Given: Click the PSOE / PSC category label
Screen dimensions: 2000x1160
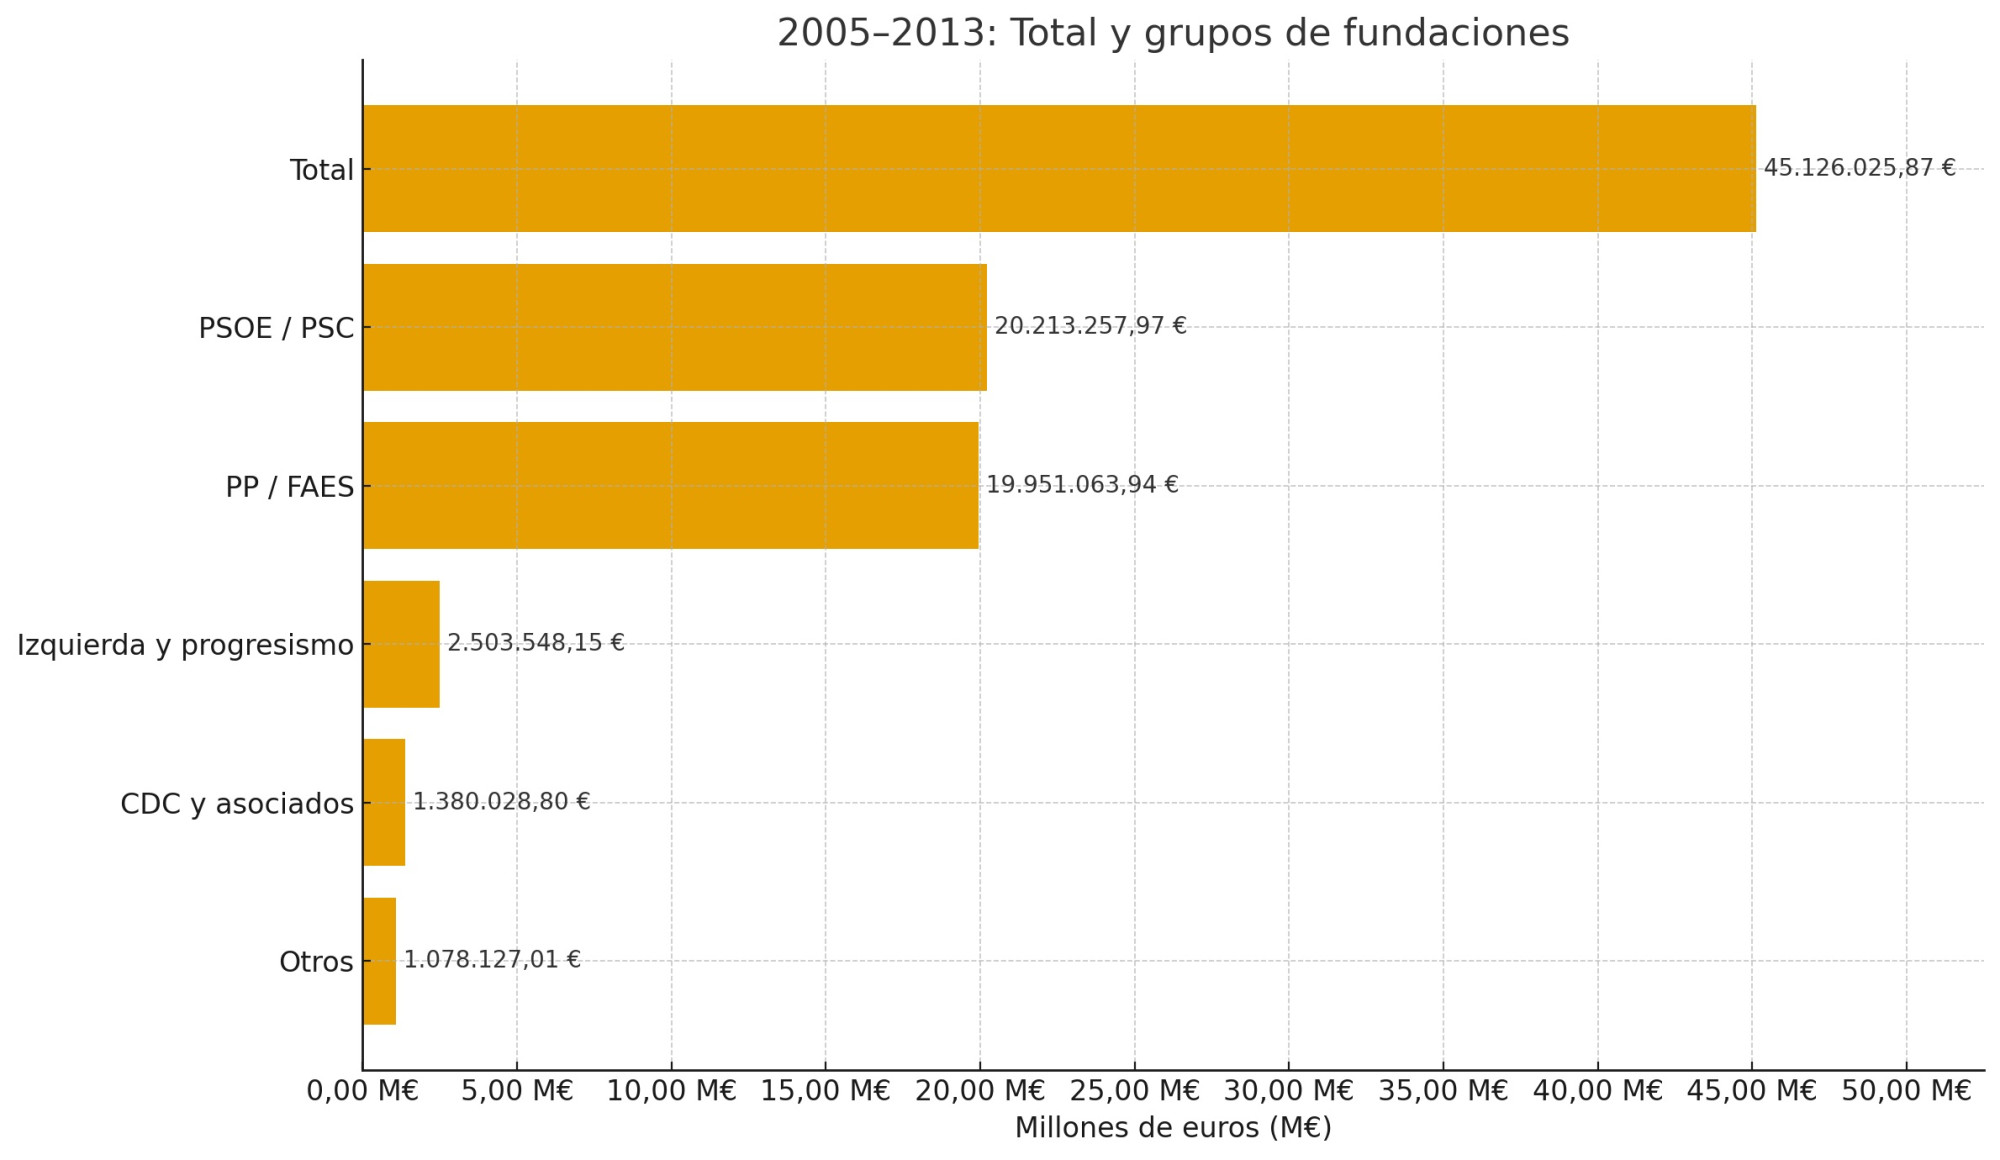Looking at the screenshot, I should (x=276, y=328).
